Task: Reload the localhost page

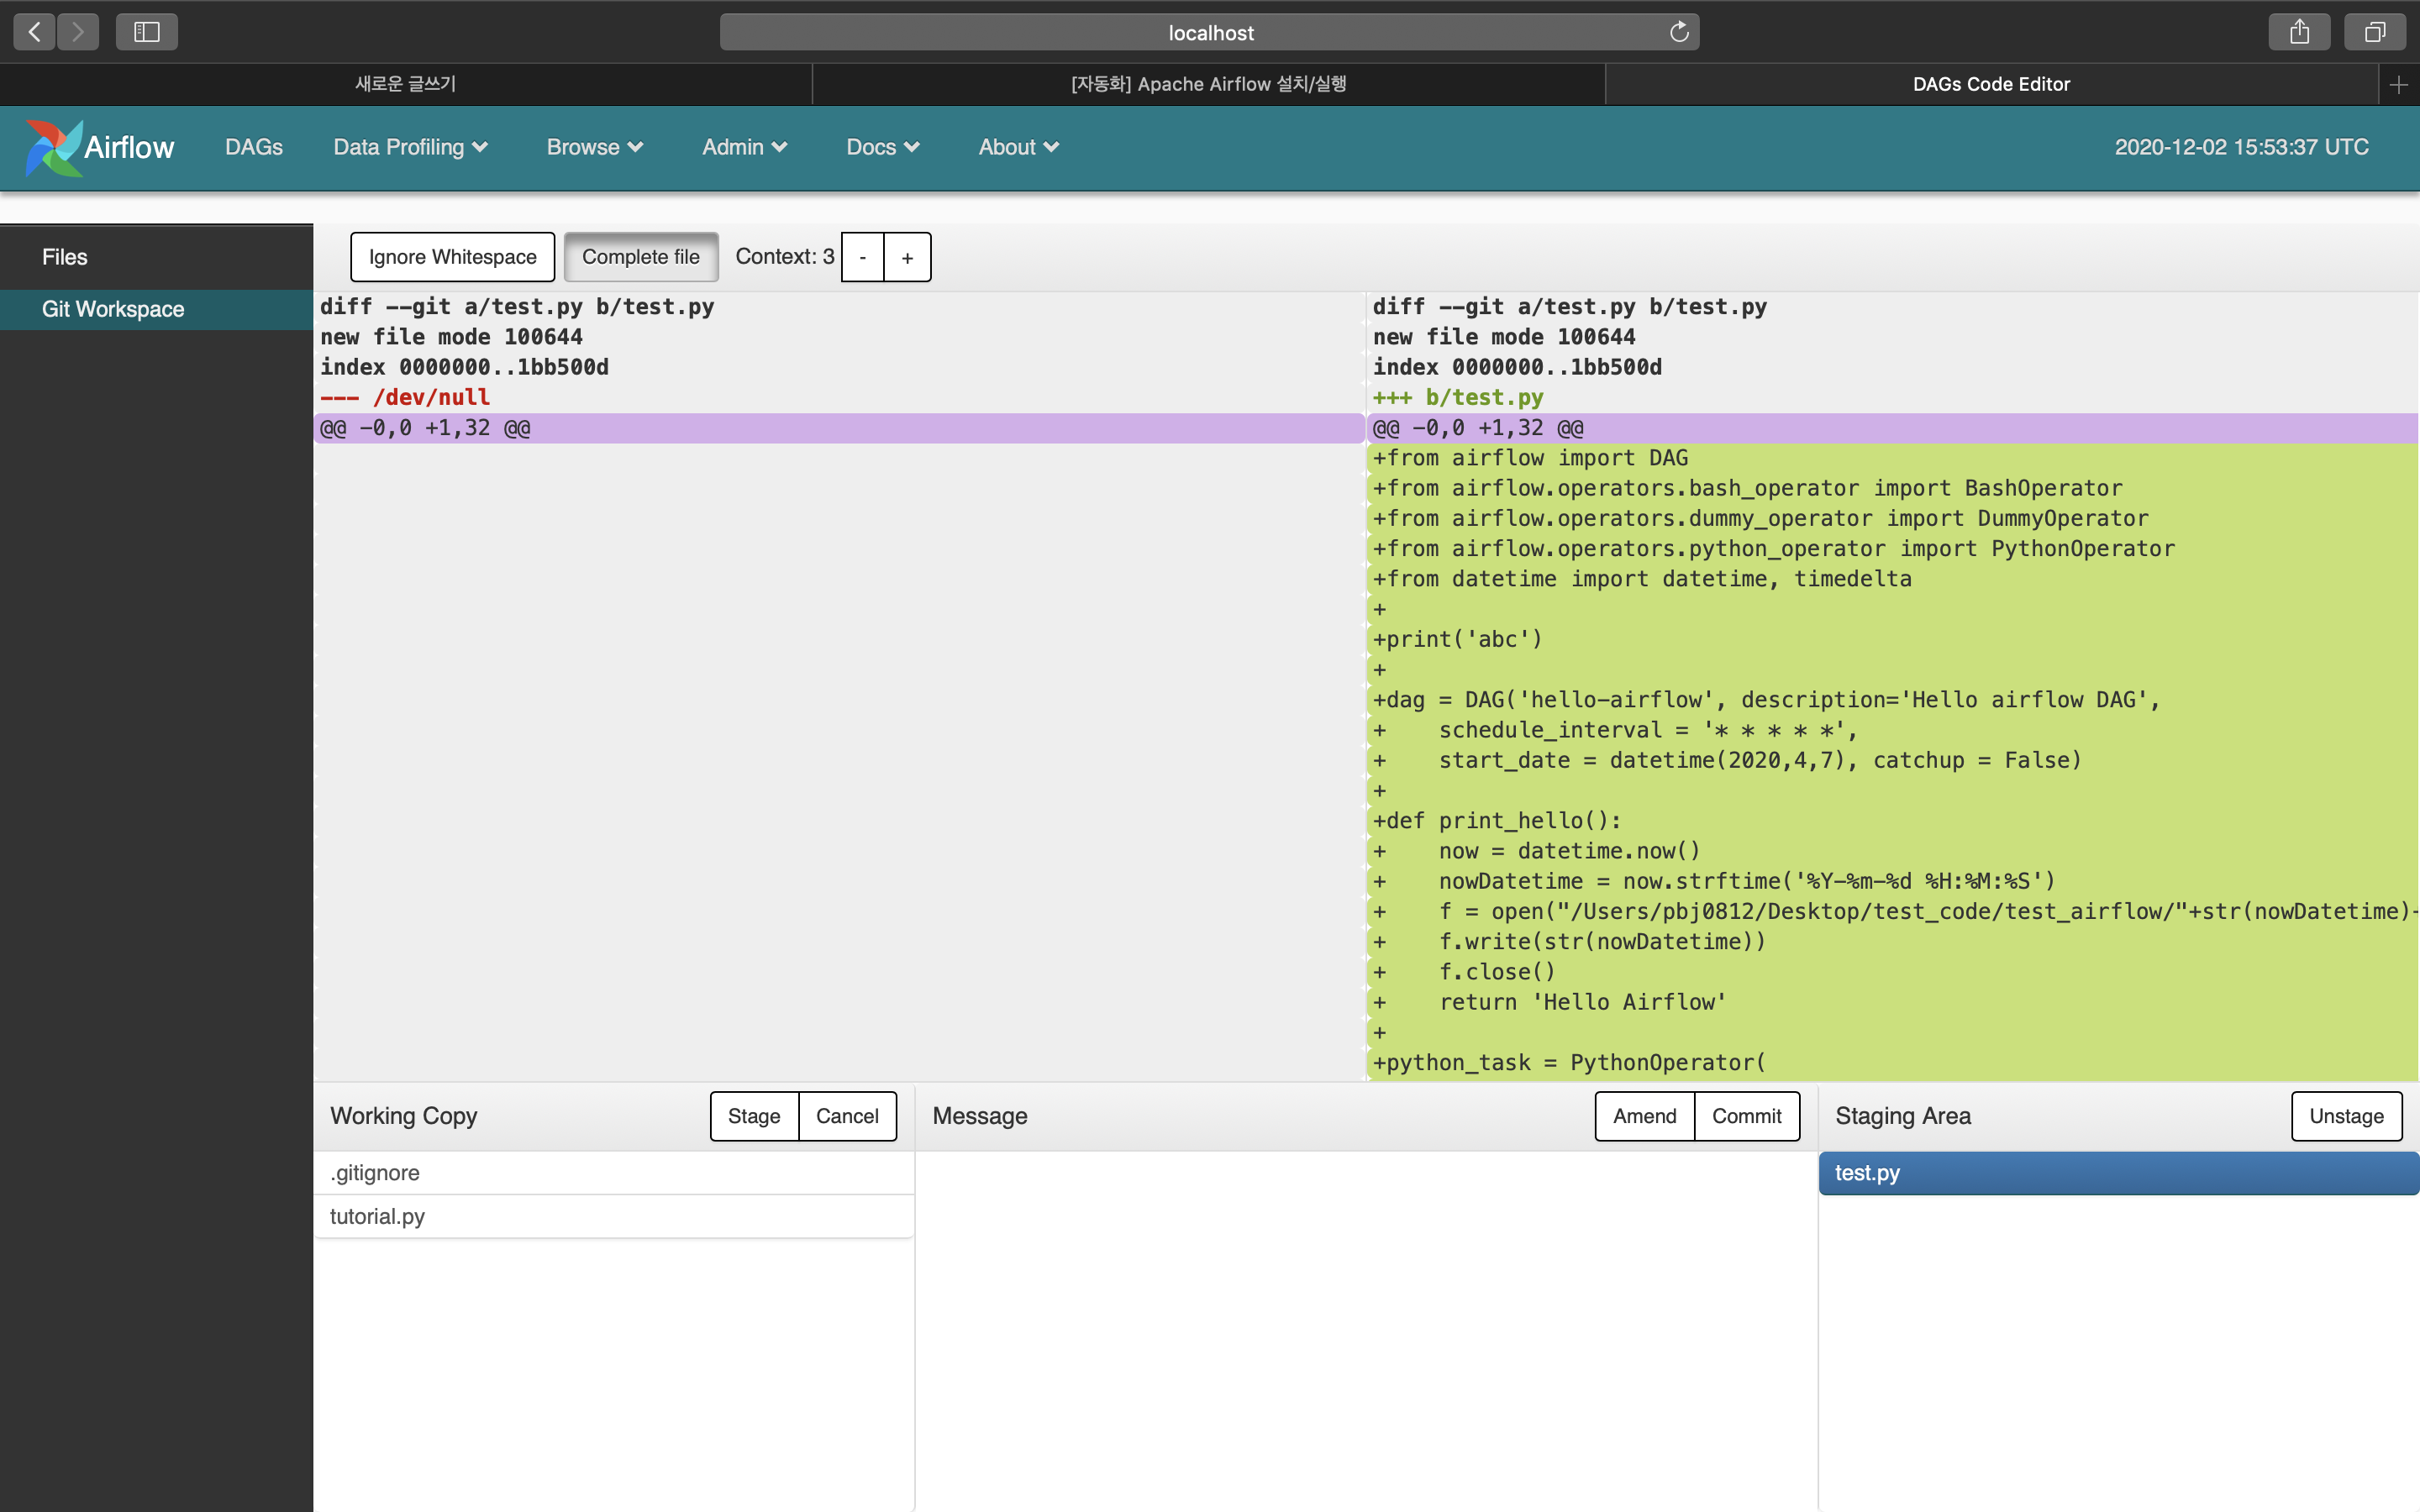Action: (x=1679, y=32)
